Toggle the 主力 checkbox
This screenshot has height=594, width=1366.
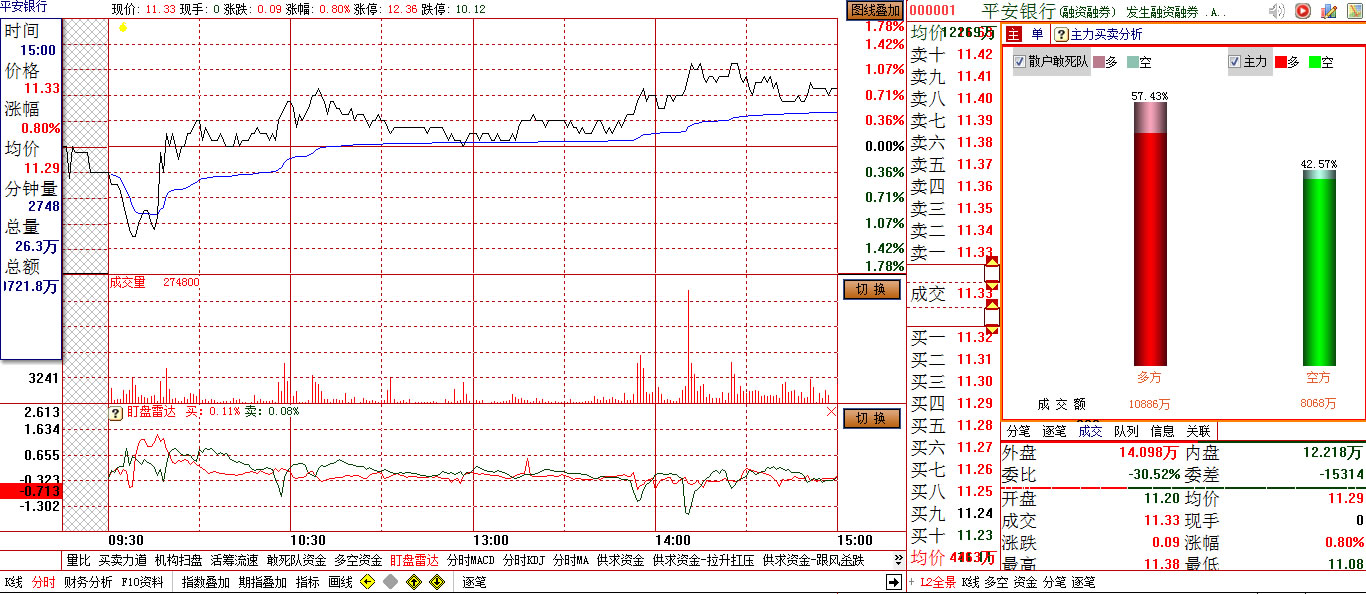tap(1234, 62)
